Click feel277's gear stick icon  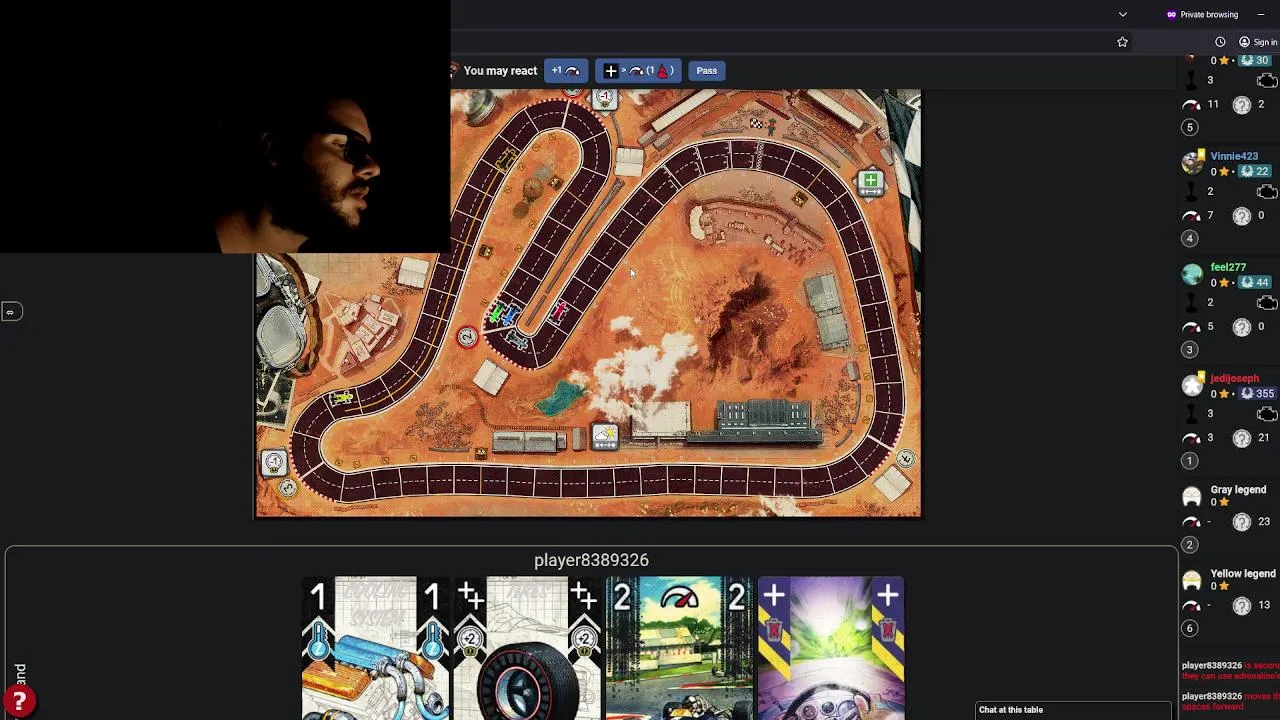(1190, 302)
